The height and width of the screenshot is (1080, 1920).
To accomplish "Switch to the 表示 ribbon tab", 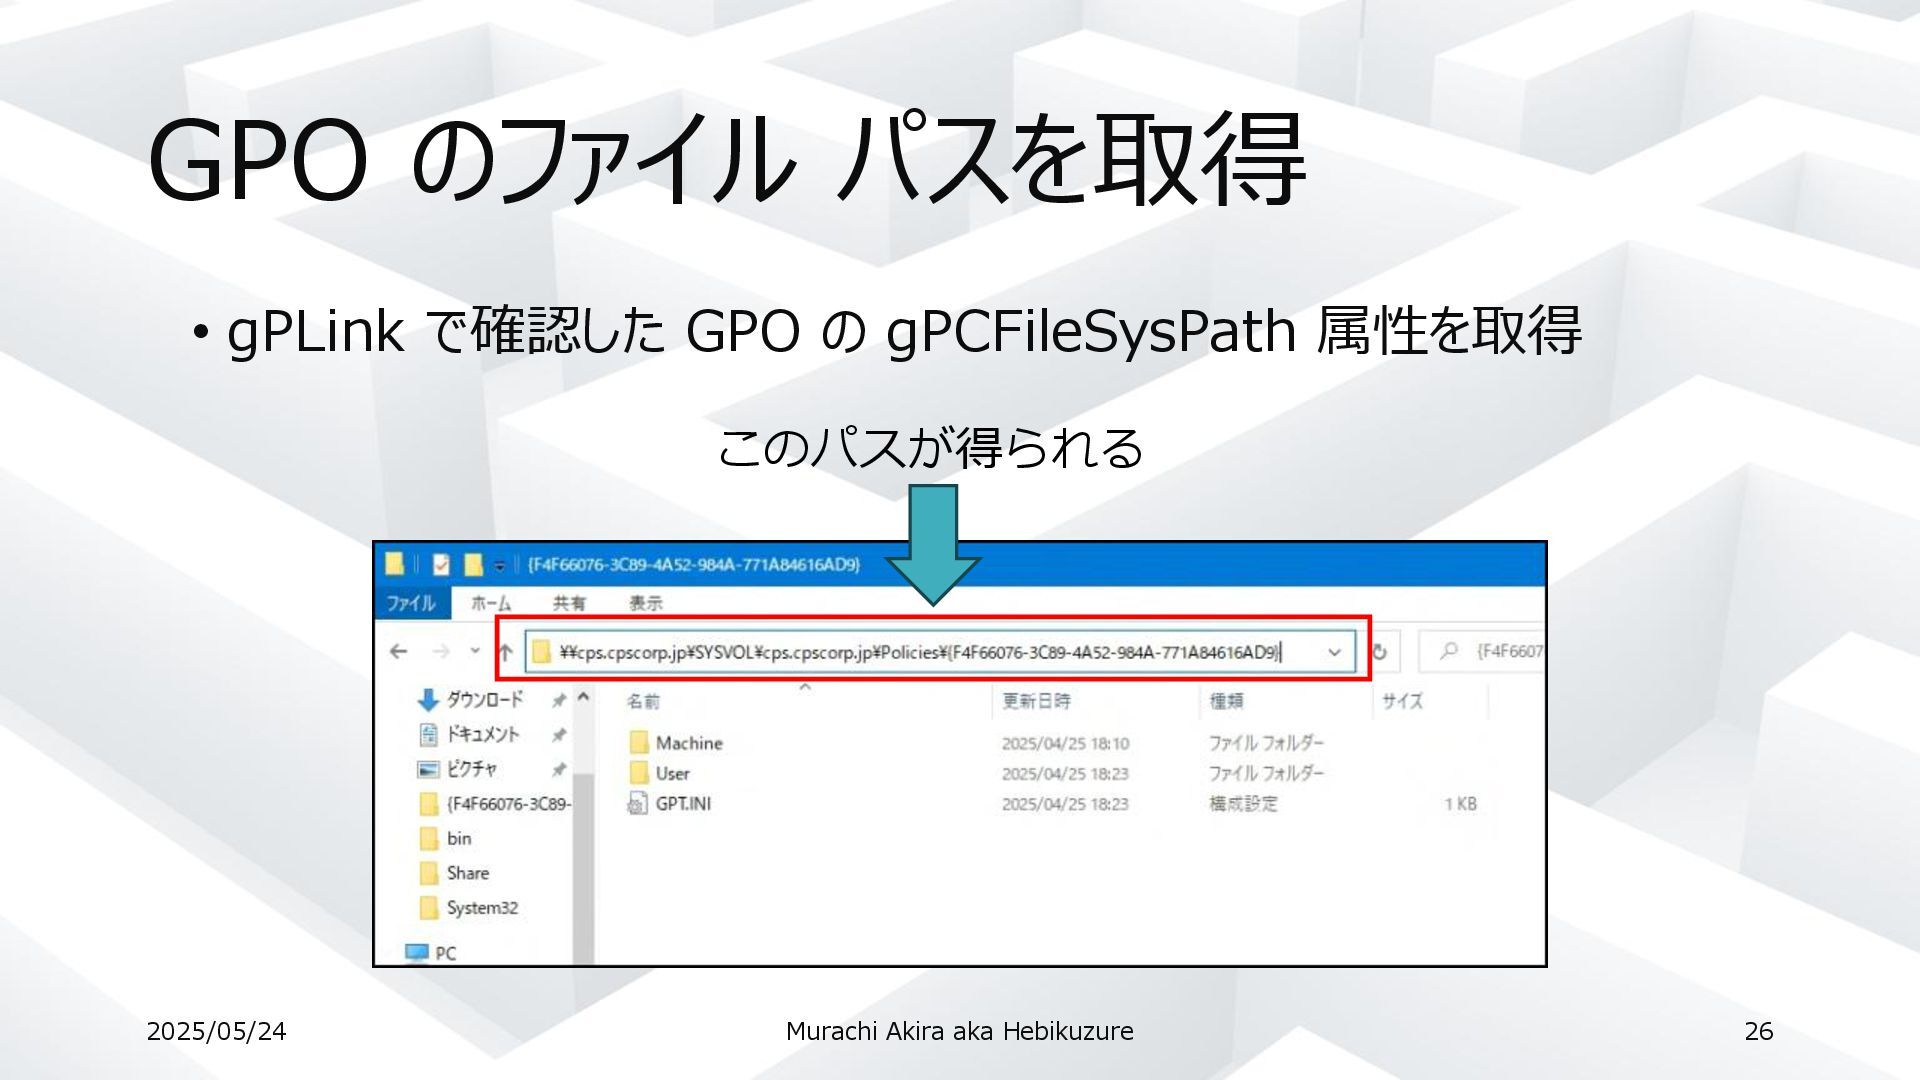I will click(645, 603).
